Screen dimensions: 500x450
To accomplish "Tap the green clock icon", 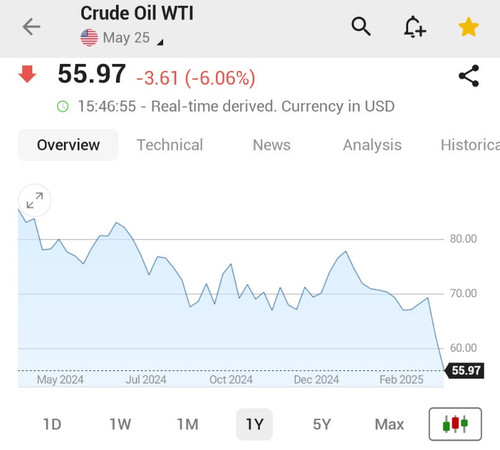I will click(x=63, y=107).
